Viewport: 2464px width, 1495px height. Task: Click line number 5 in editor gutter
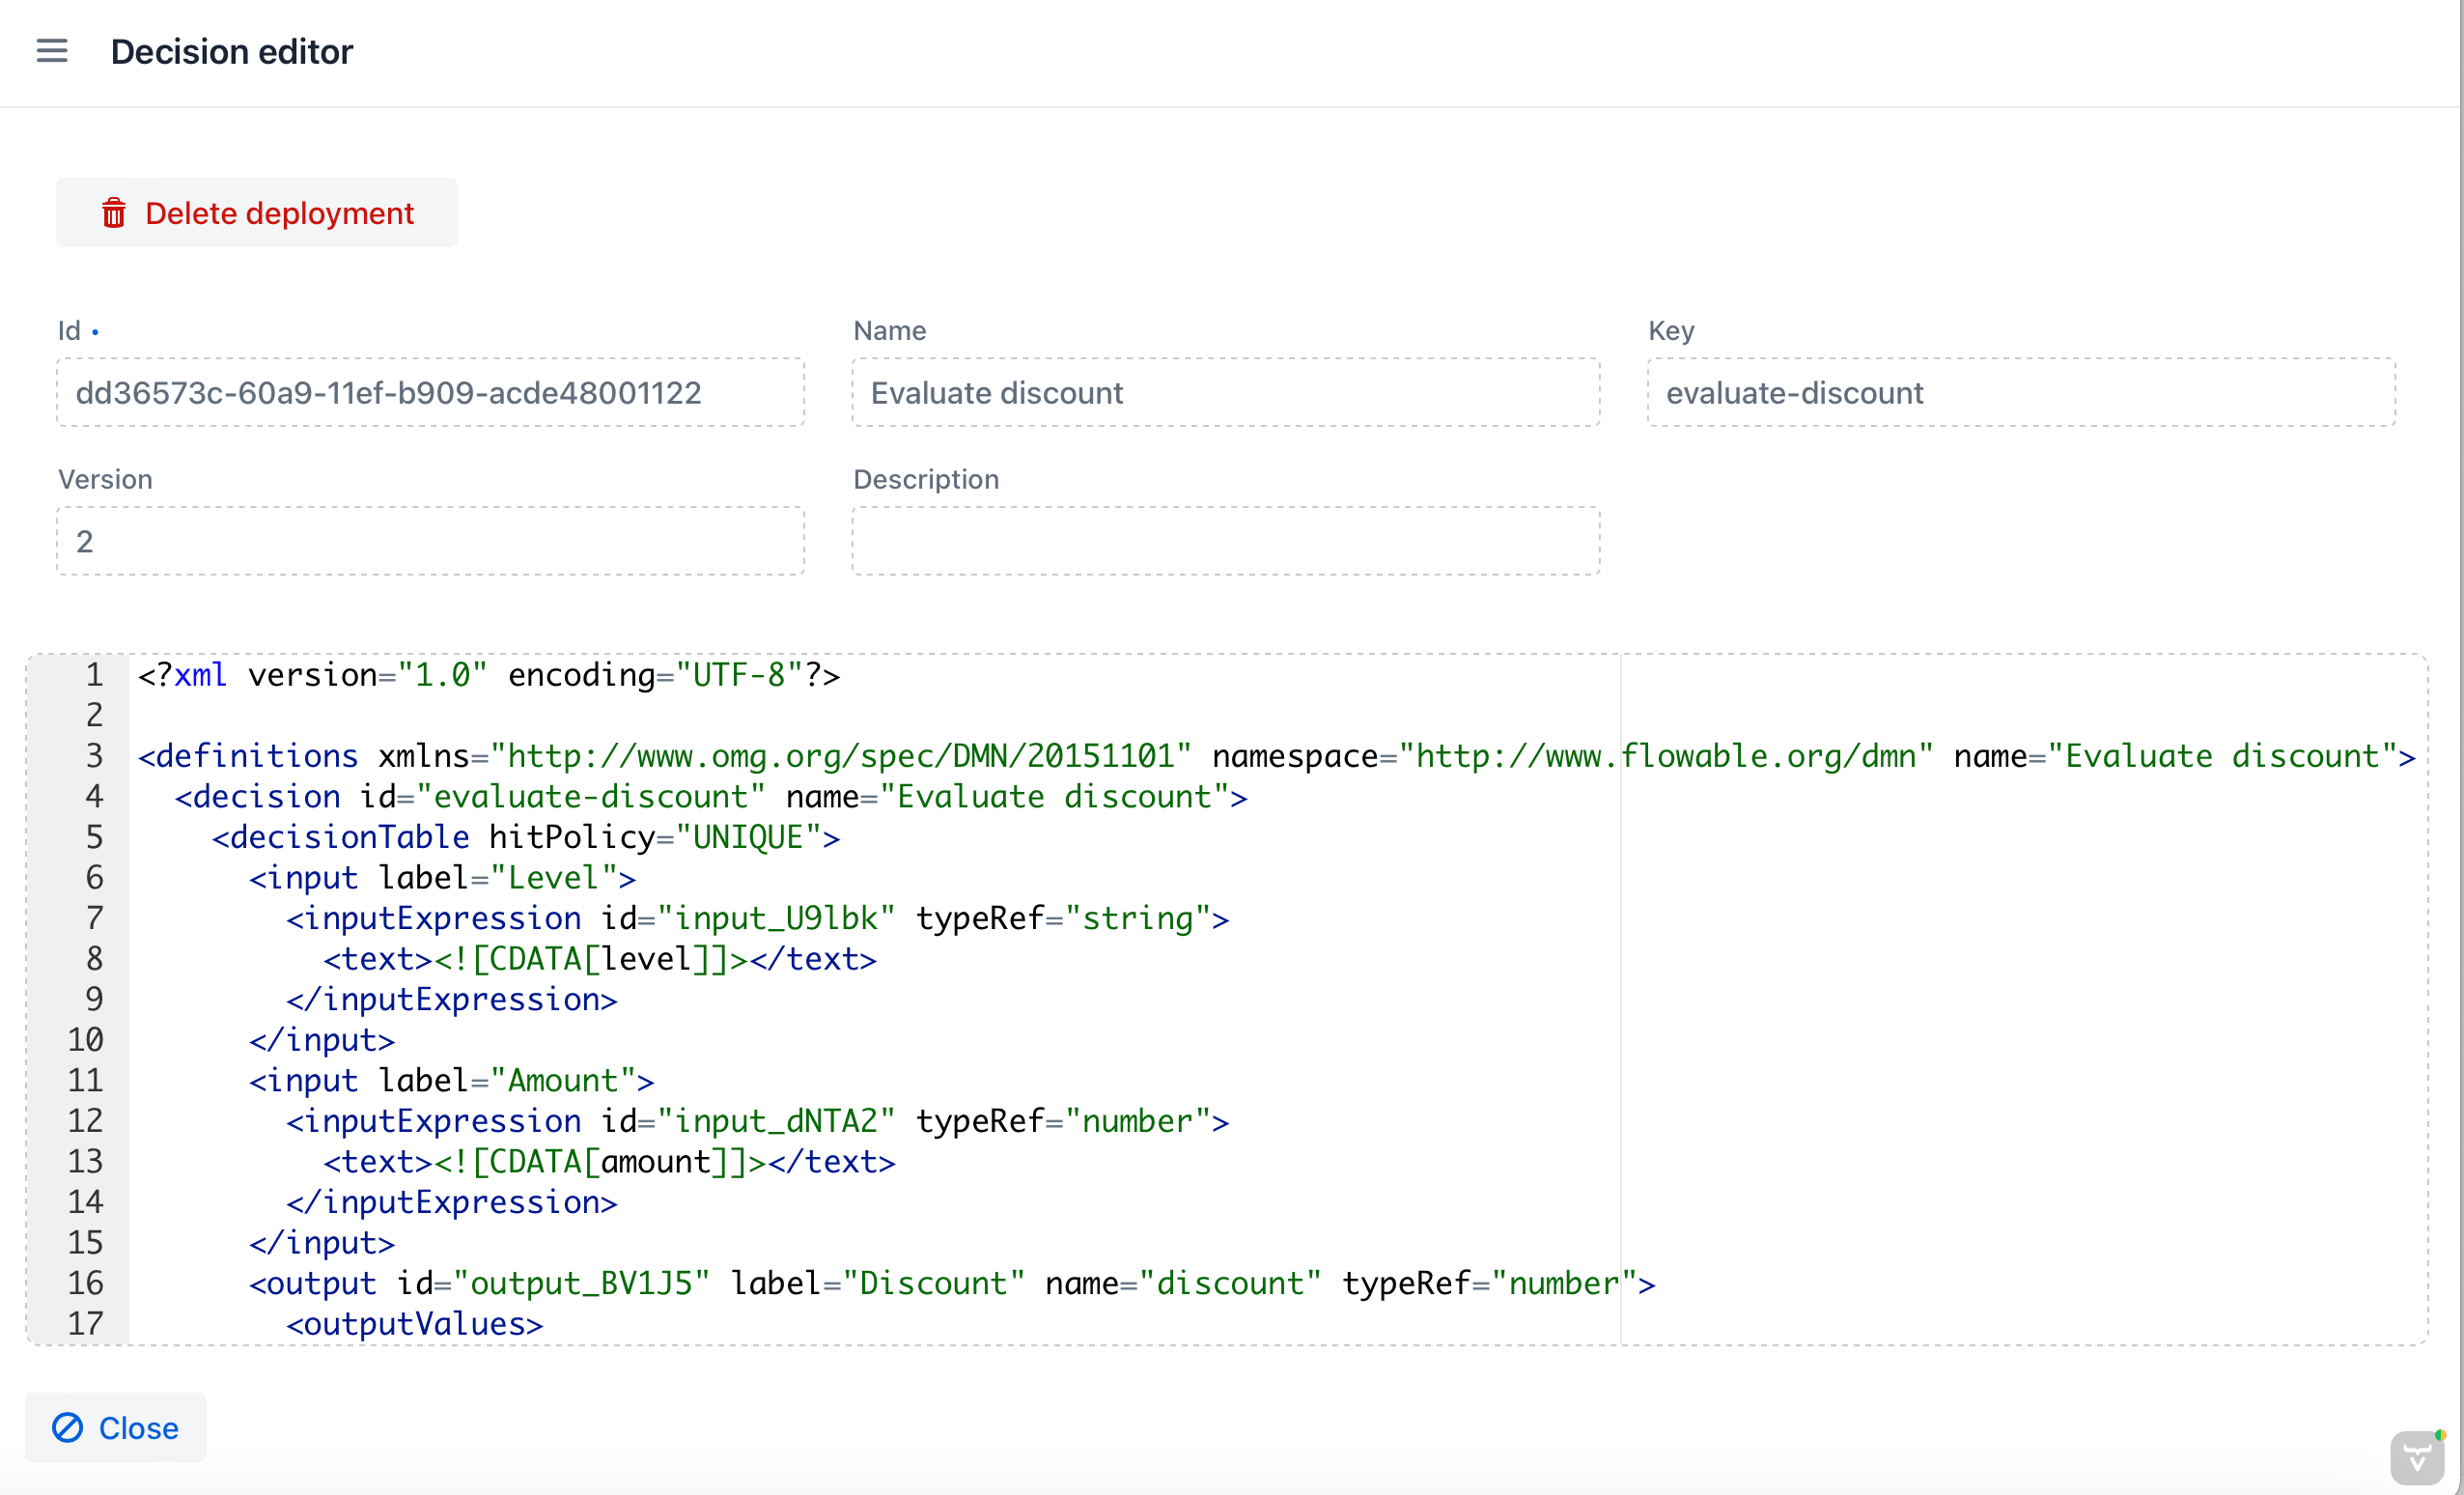94,837
